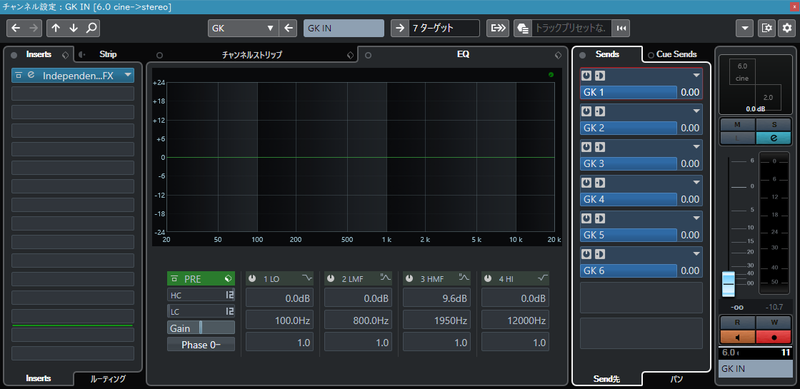Go to previous channel with left arrow

[16, 28]
